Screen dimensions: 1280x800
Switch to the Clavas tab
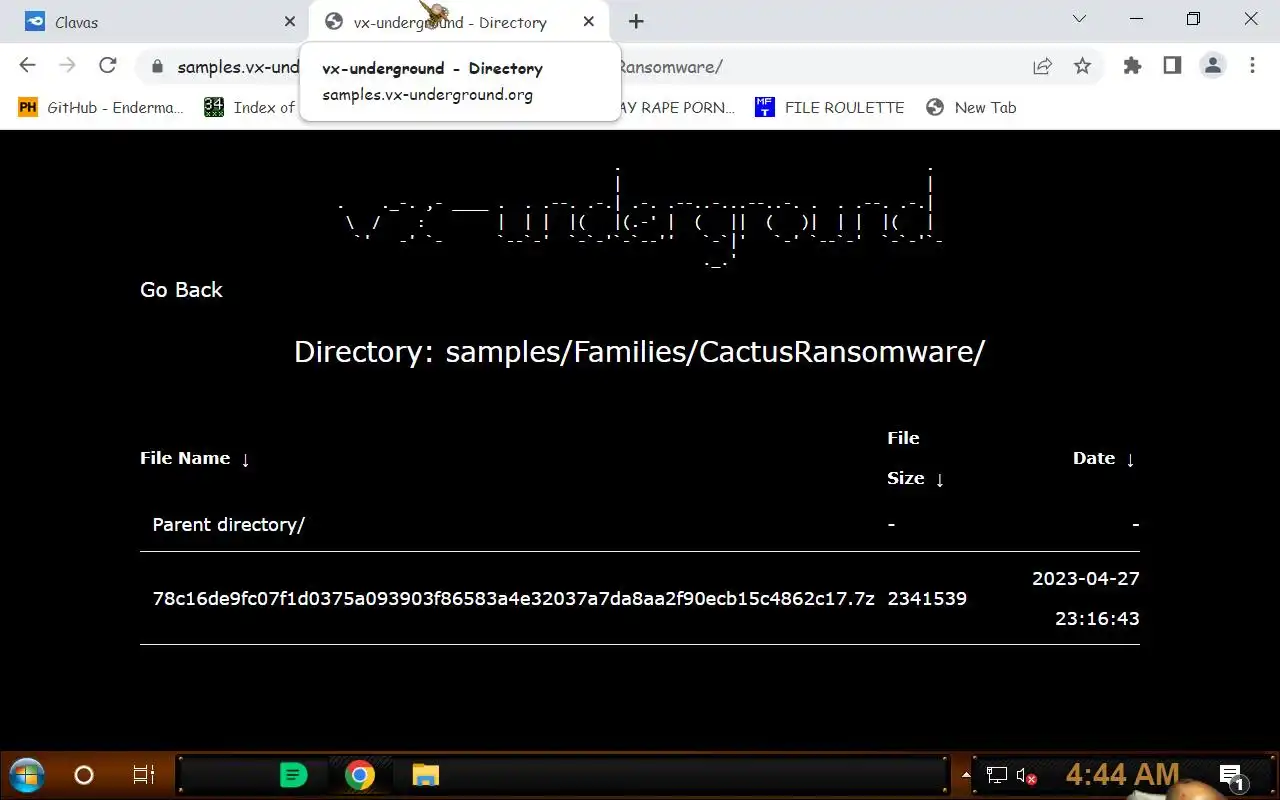(x=160, y=21)
